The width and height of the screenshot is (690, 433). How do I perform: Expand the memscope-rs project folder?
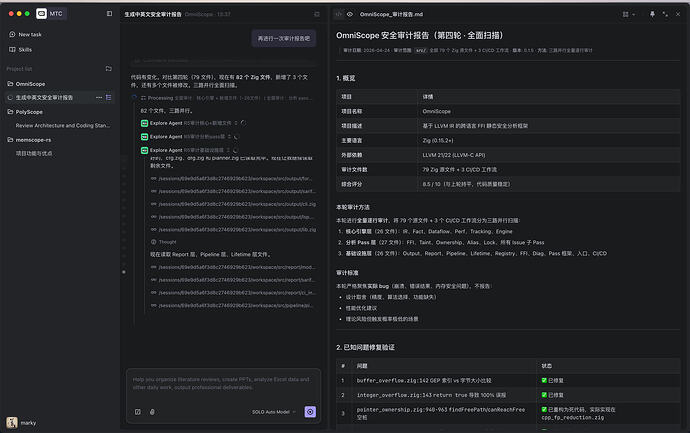click(29, 140)
